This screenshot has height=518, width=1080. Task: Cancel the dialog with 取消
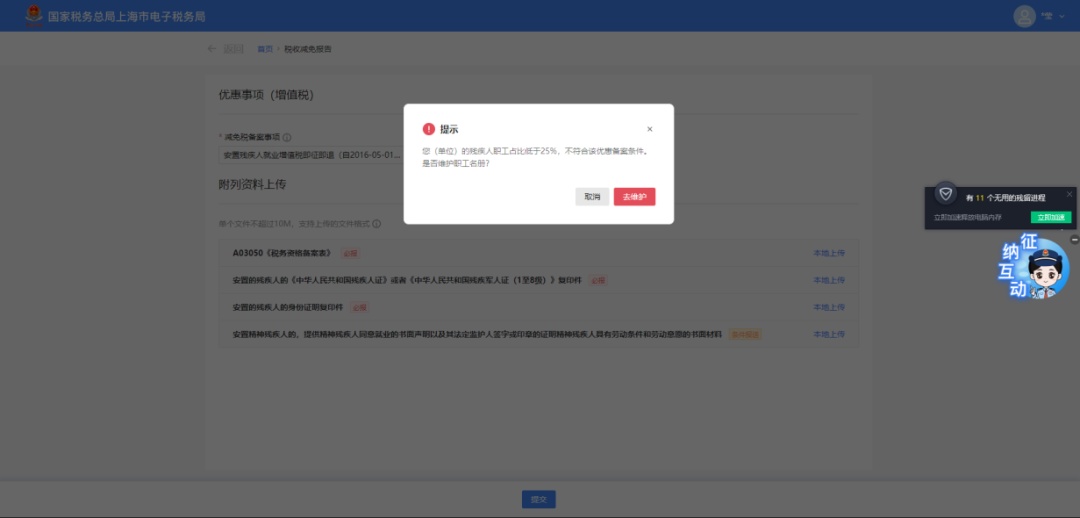click(592, 197)
